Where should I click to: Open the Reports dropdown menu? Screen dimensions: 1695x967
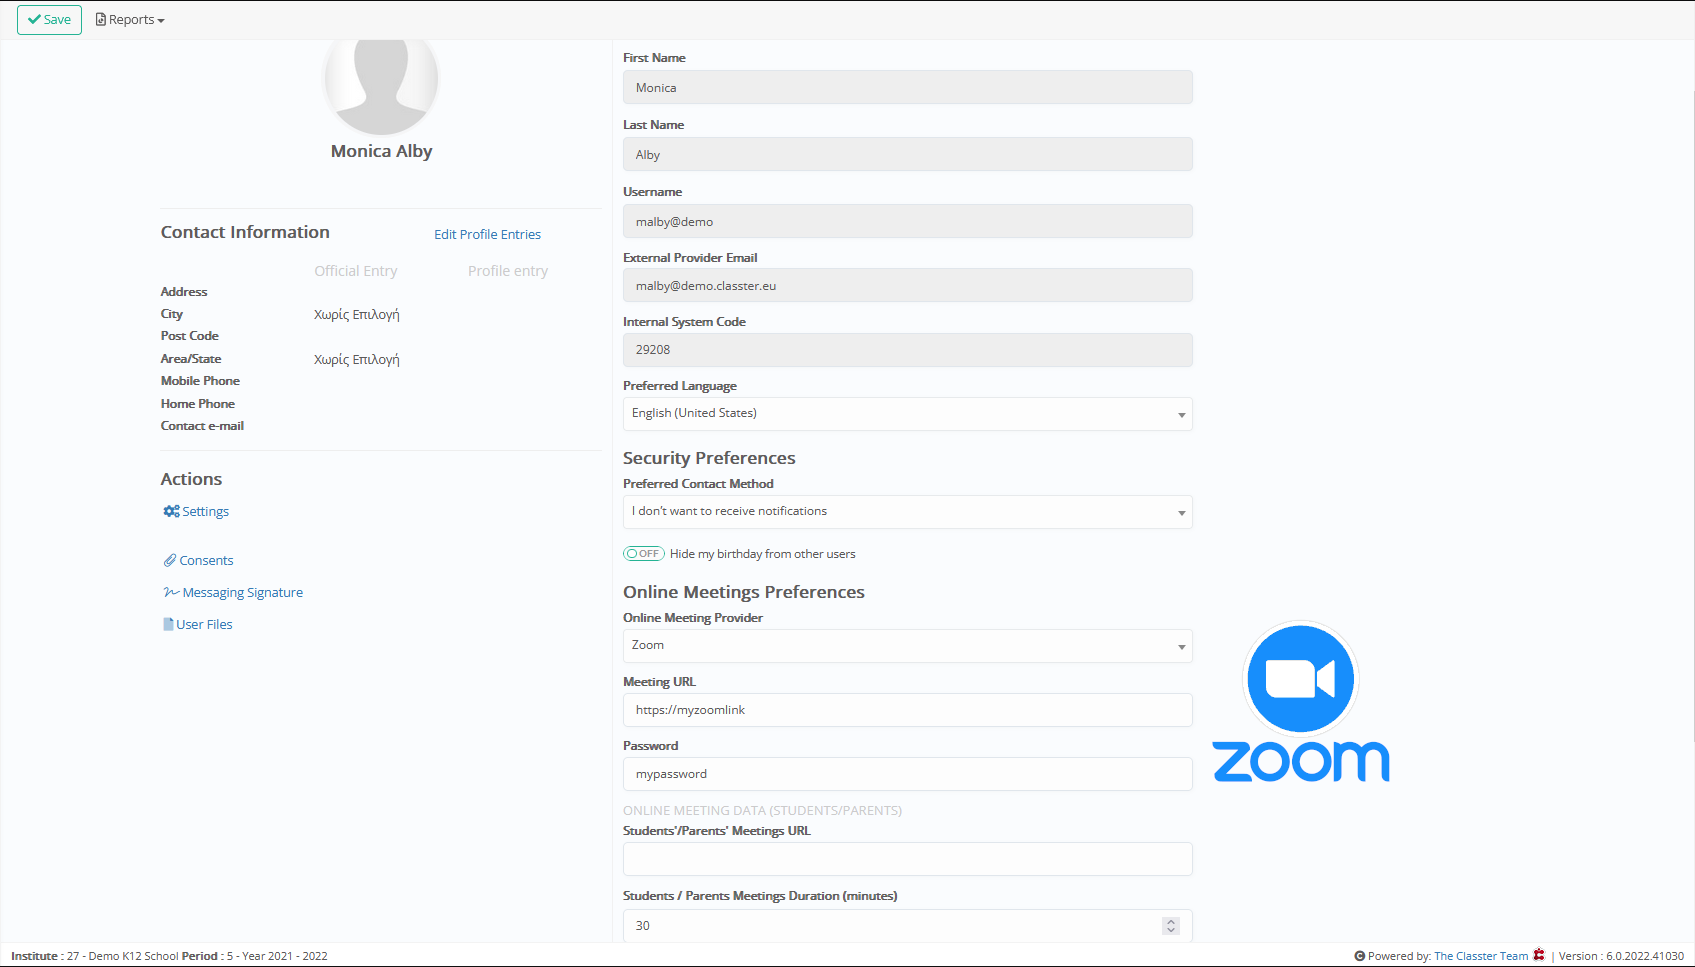point(130,20)
